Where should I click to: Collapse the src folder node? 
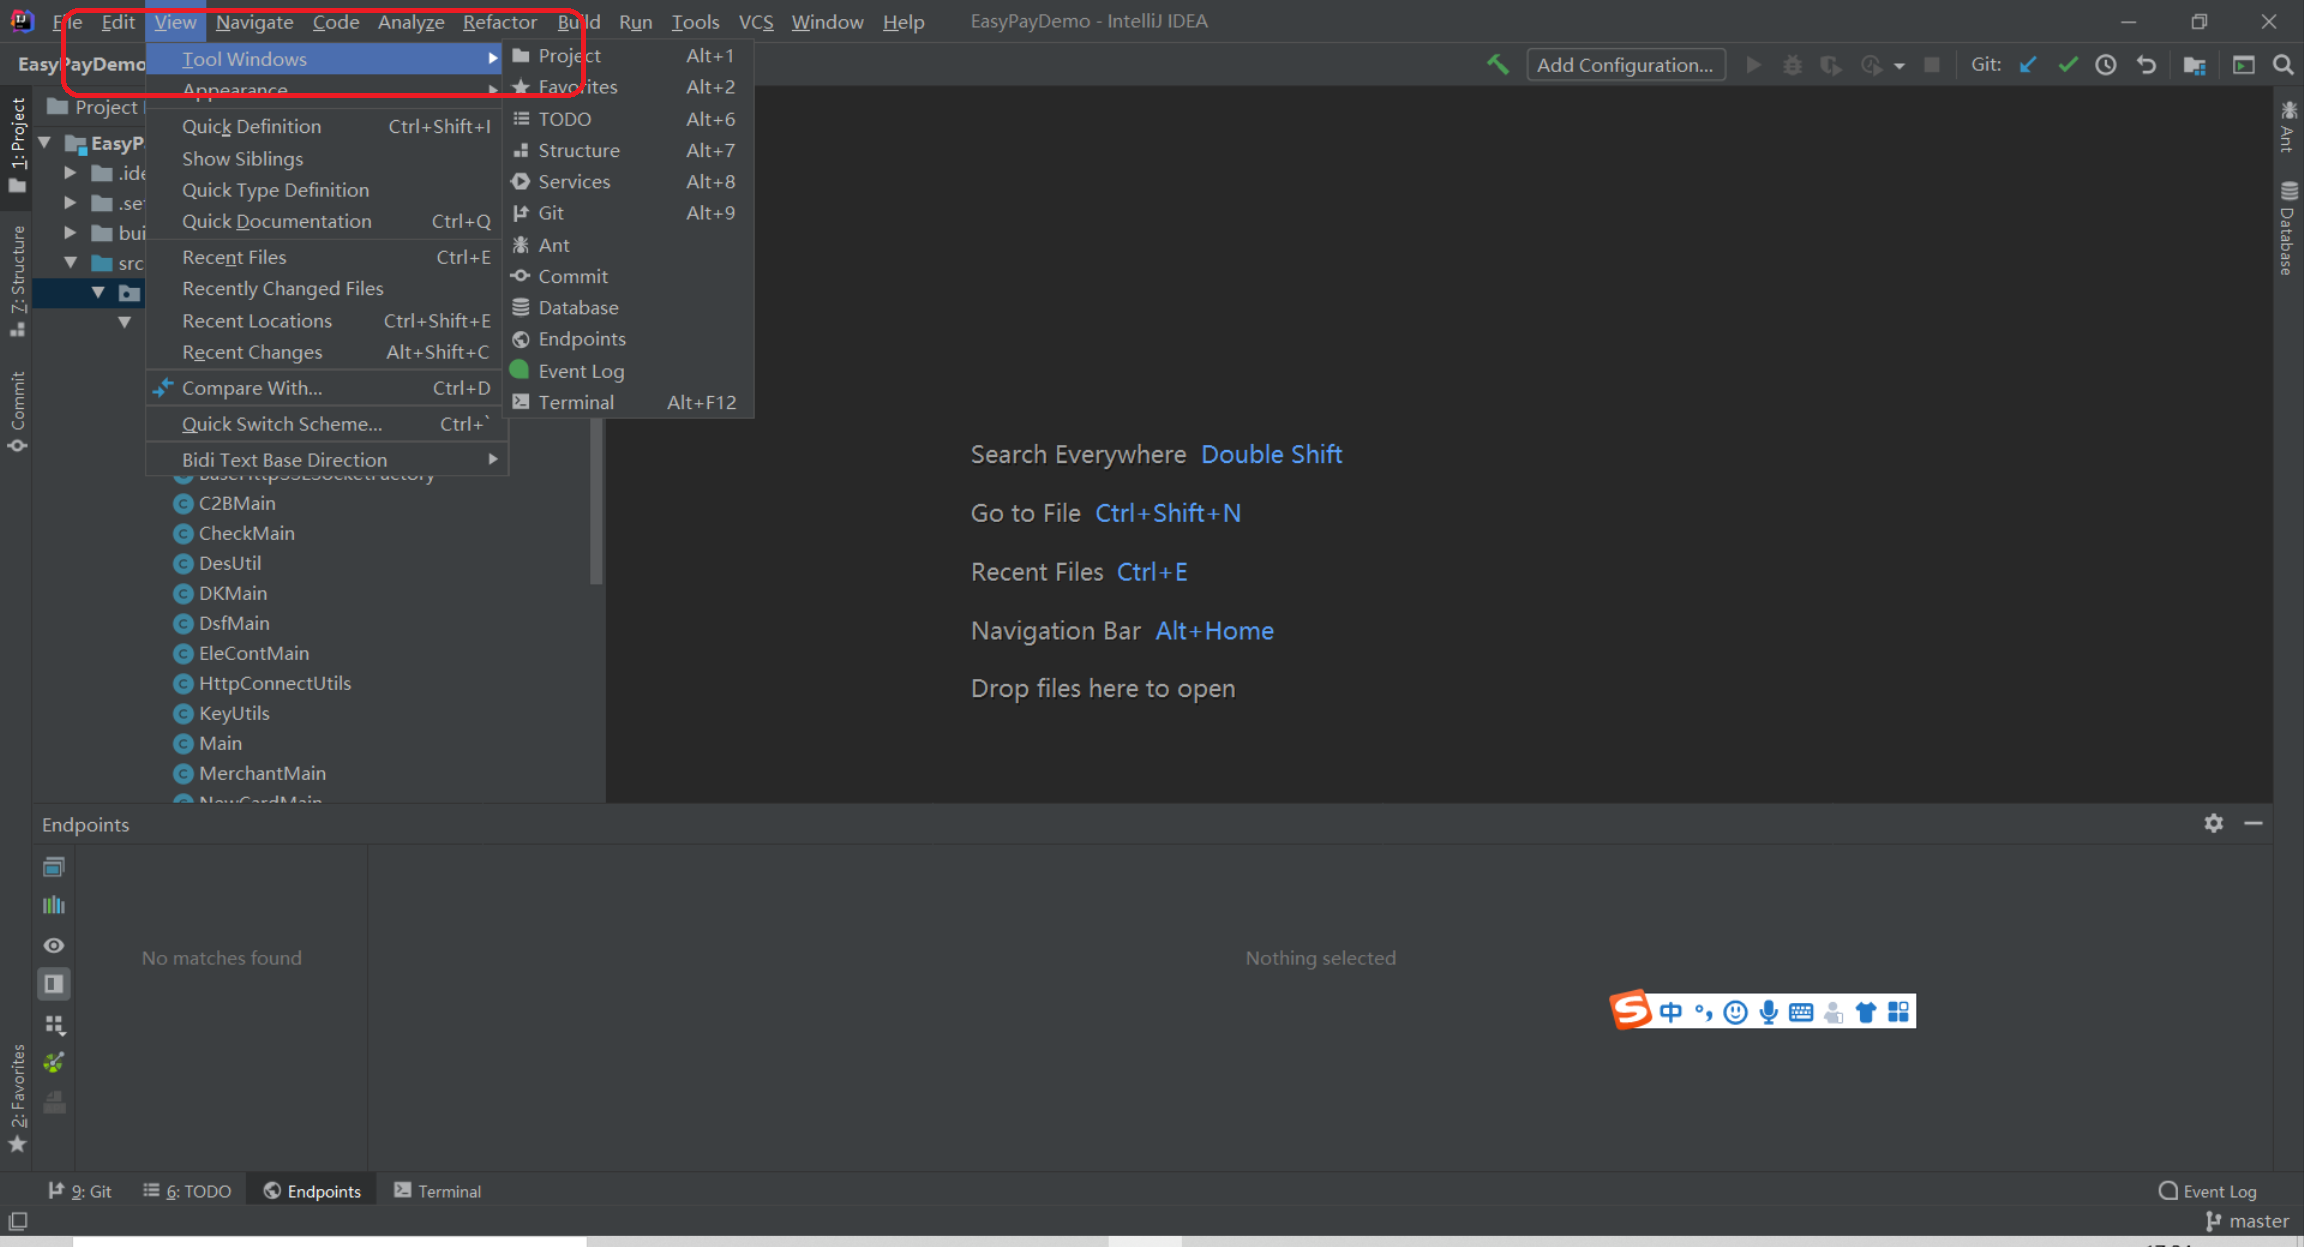pyautogui.click(x=70, y=263)
